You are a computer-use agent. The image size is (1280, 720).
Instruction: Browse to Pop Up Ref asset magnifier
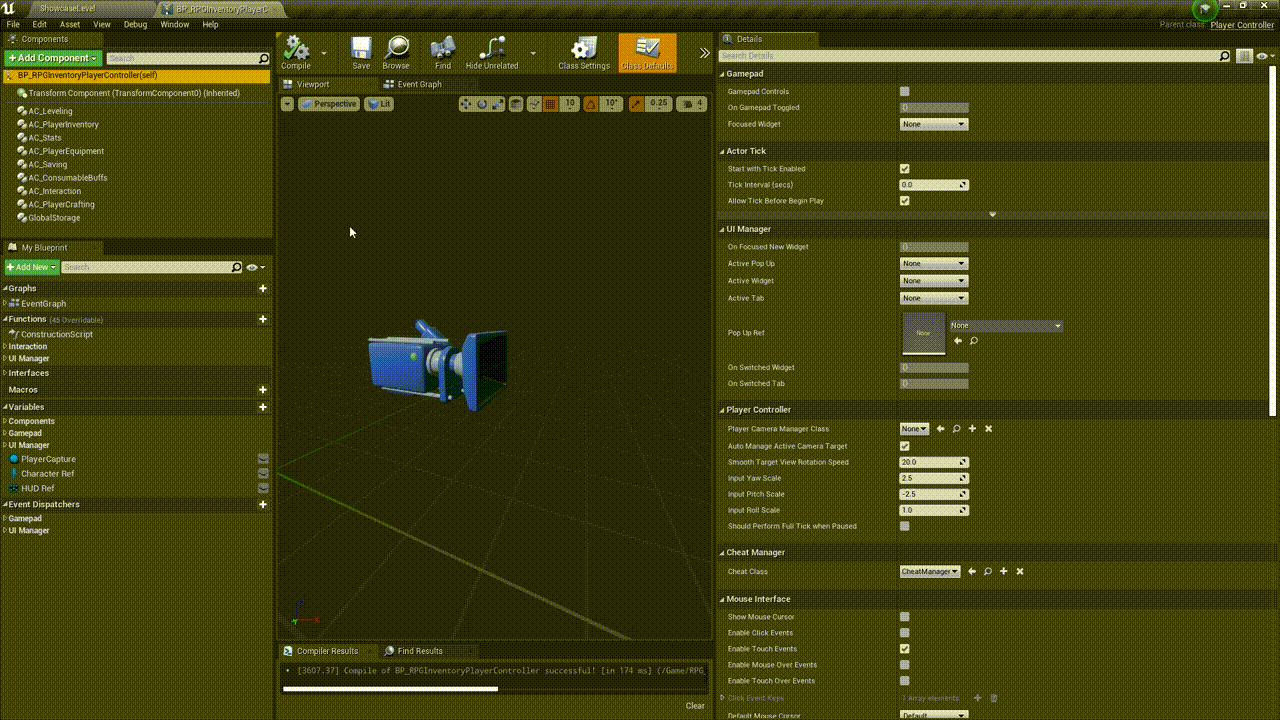coord(974,341)
